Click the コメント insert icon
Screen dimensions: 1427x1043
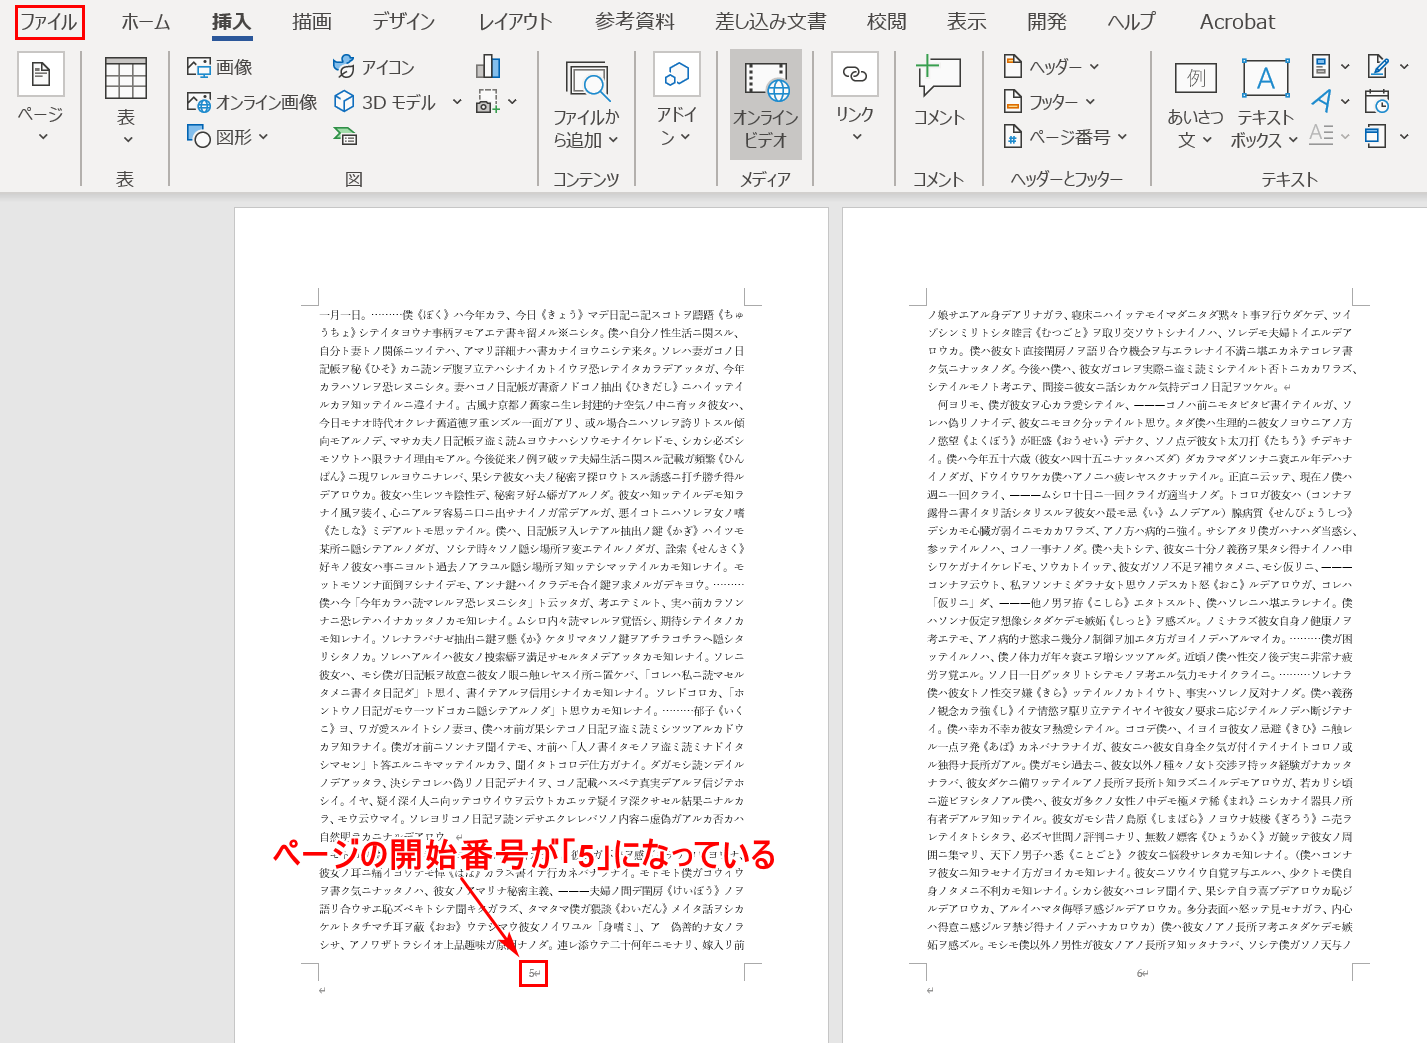click(x=938, y=76)
